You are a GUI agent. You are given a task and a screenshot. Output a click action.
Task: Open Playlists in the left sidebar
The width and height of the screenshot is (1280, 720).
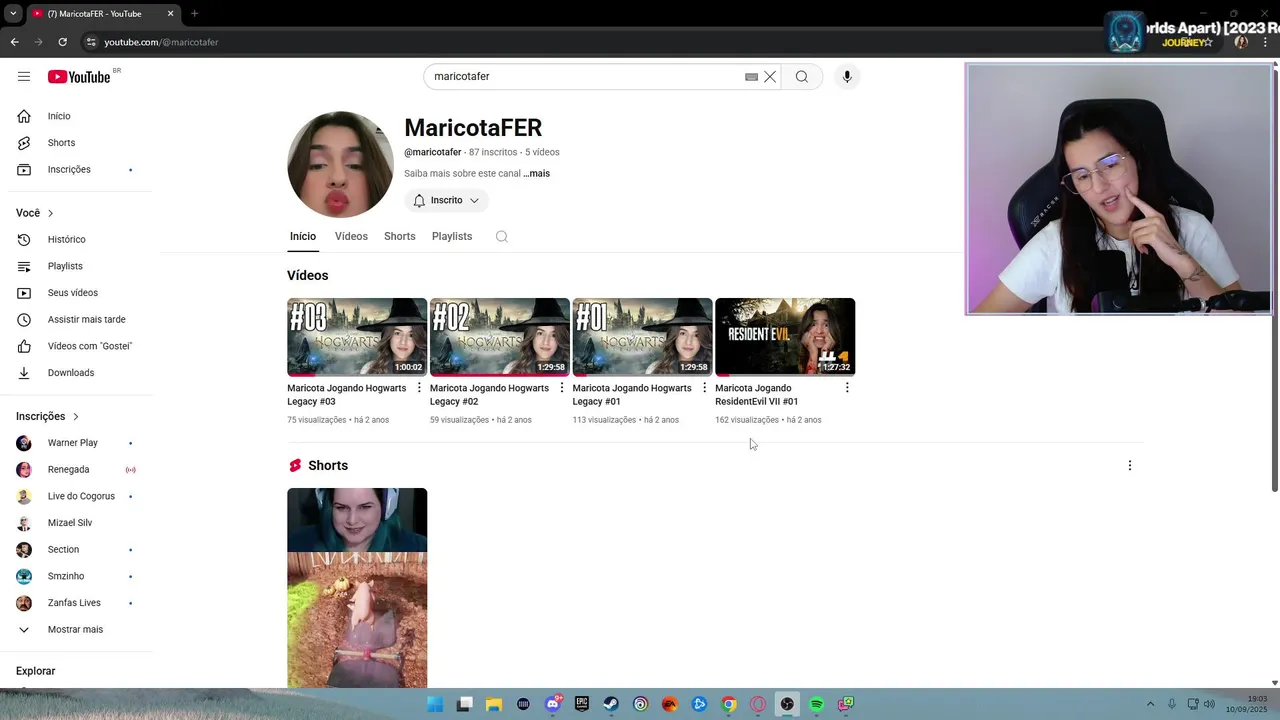click(76, 266)
